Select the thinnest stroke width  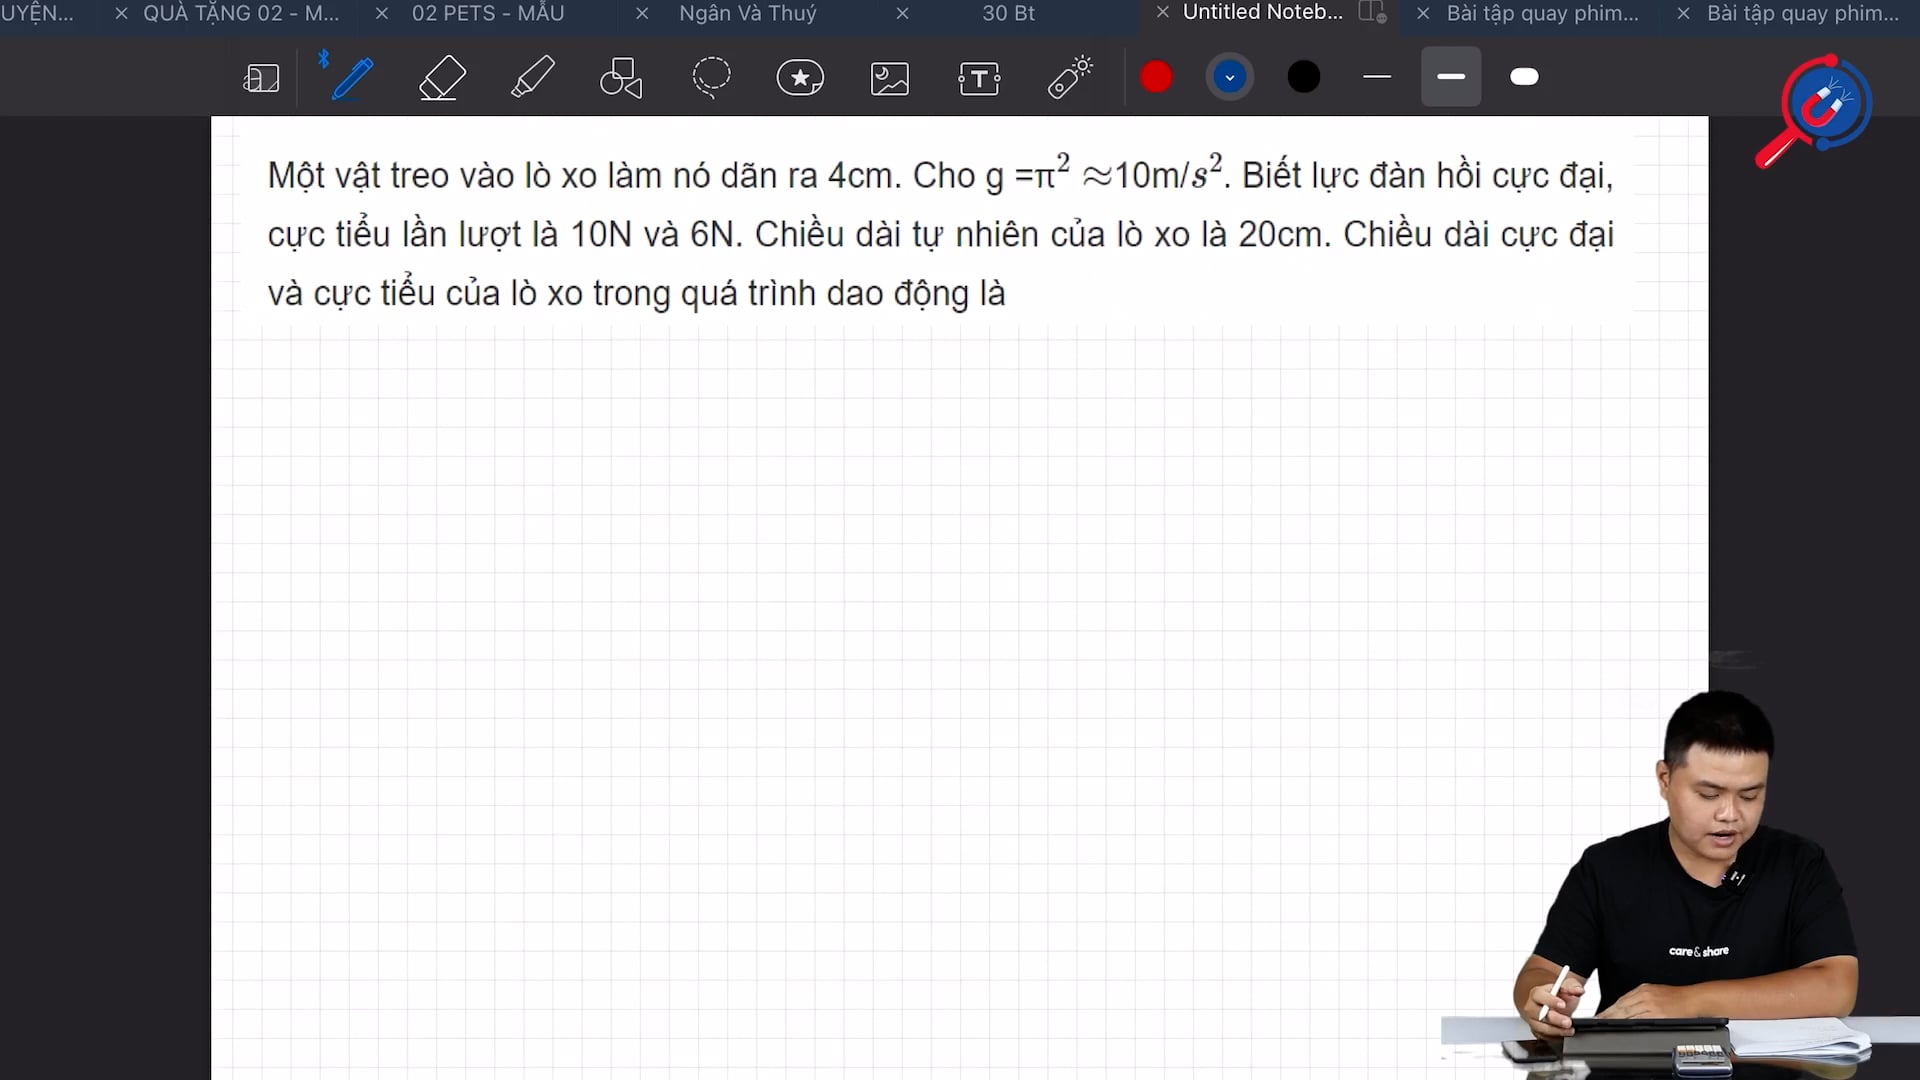coord(1377,77)
